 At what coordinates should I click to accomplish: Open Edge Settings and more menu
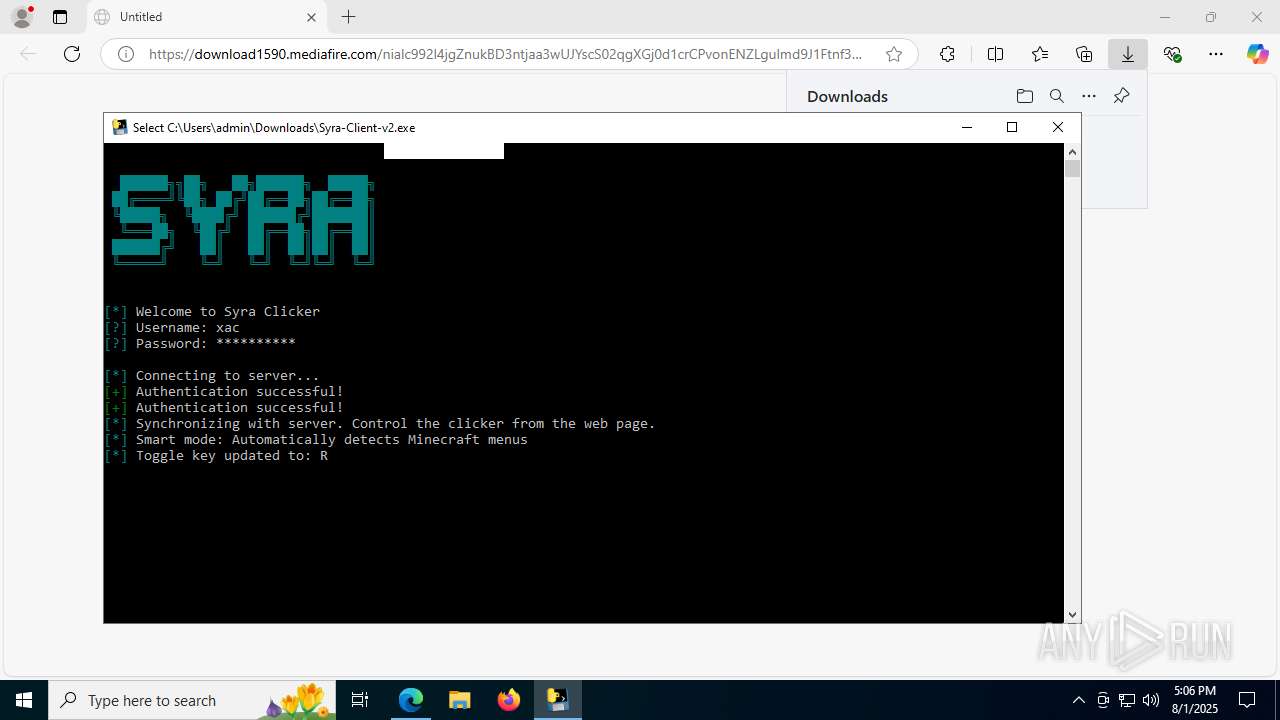pyautogui.click(x=1216, y=54)
